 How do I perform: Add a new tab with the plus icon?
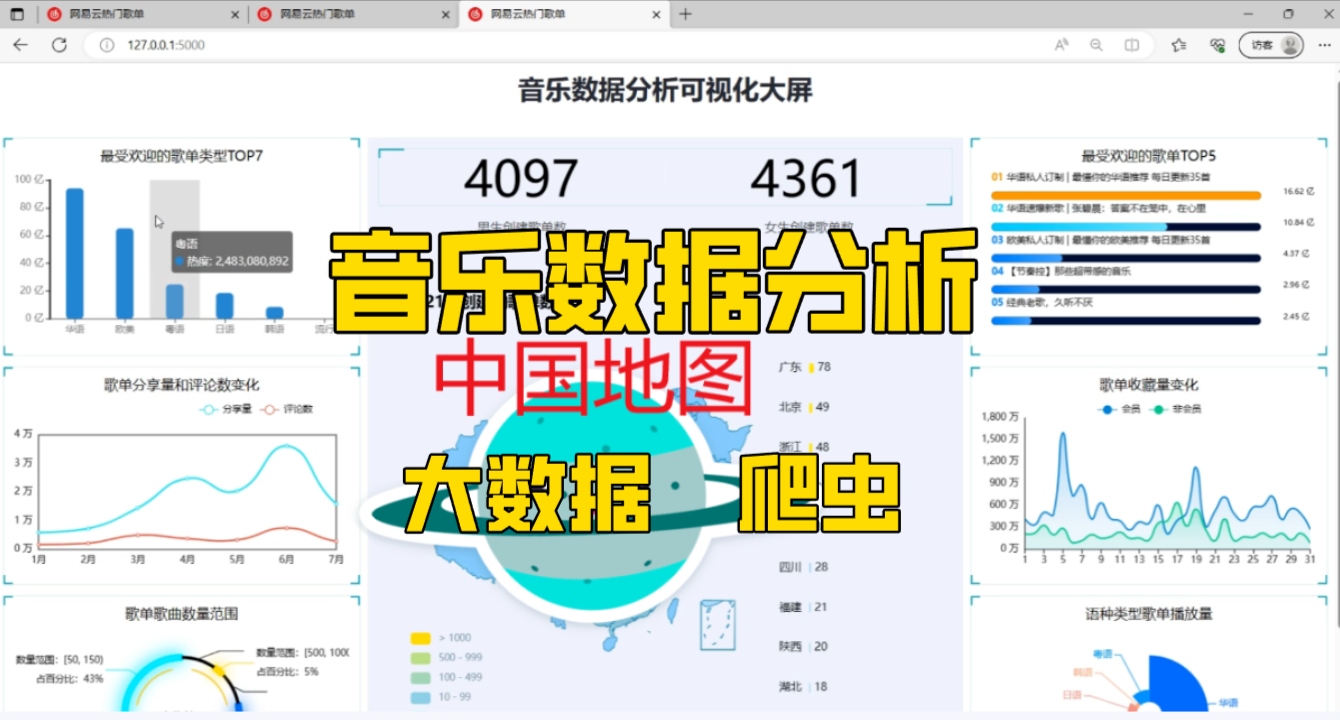(685, 14)
